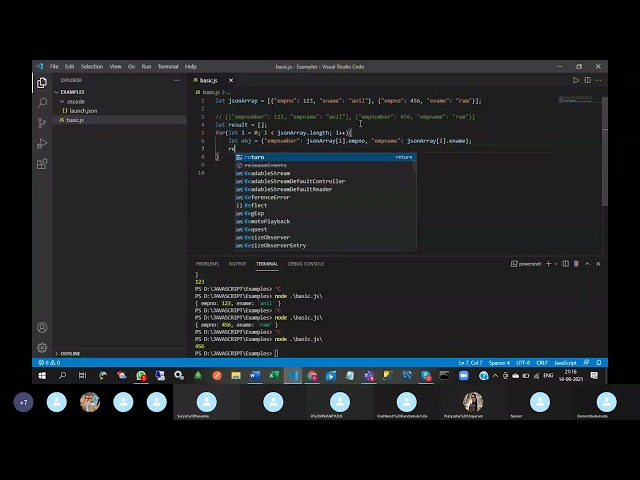Click the errors and warnings status item

tap(49, 362)
